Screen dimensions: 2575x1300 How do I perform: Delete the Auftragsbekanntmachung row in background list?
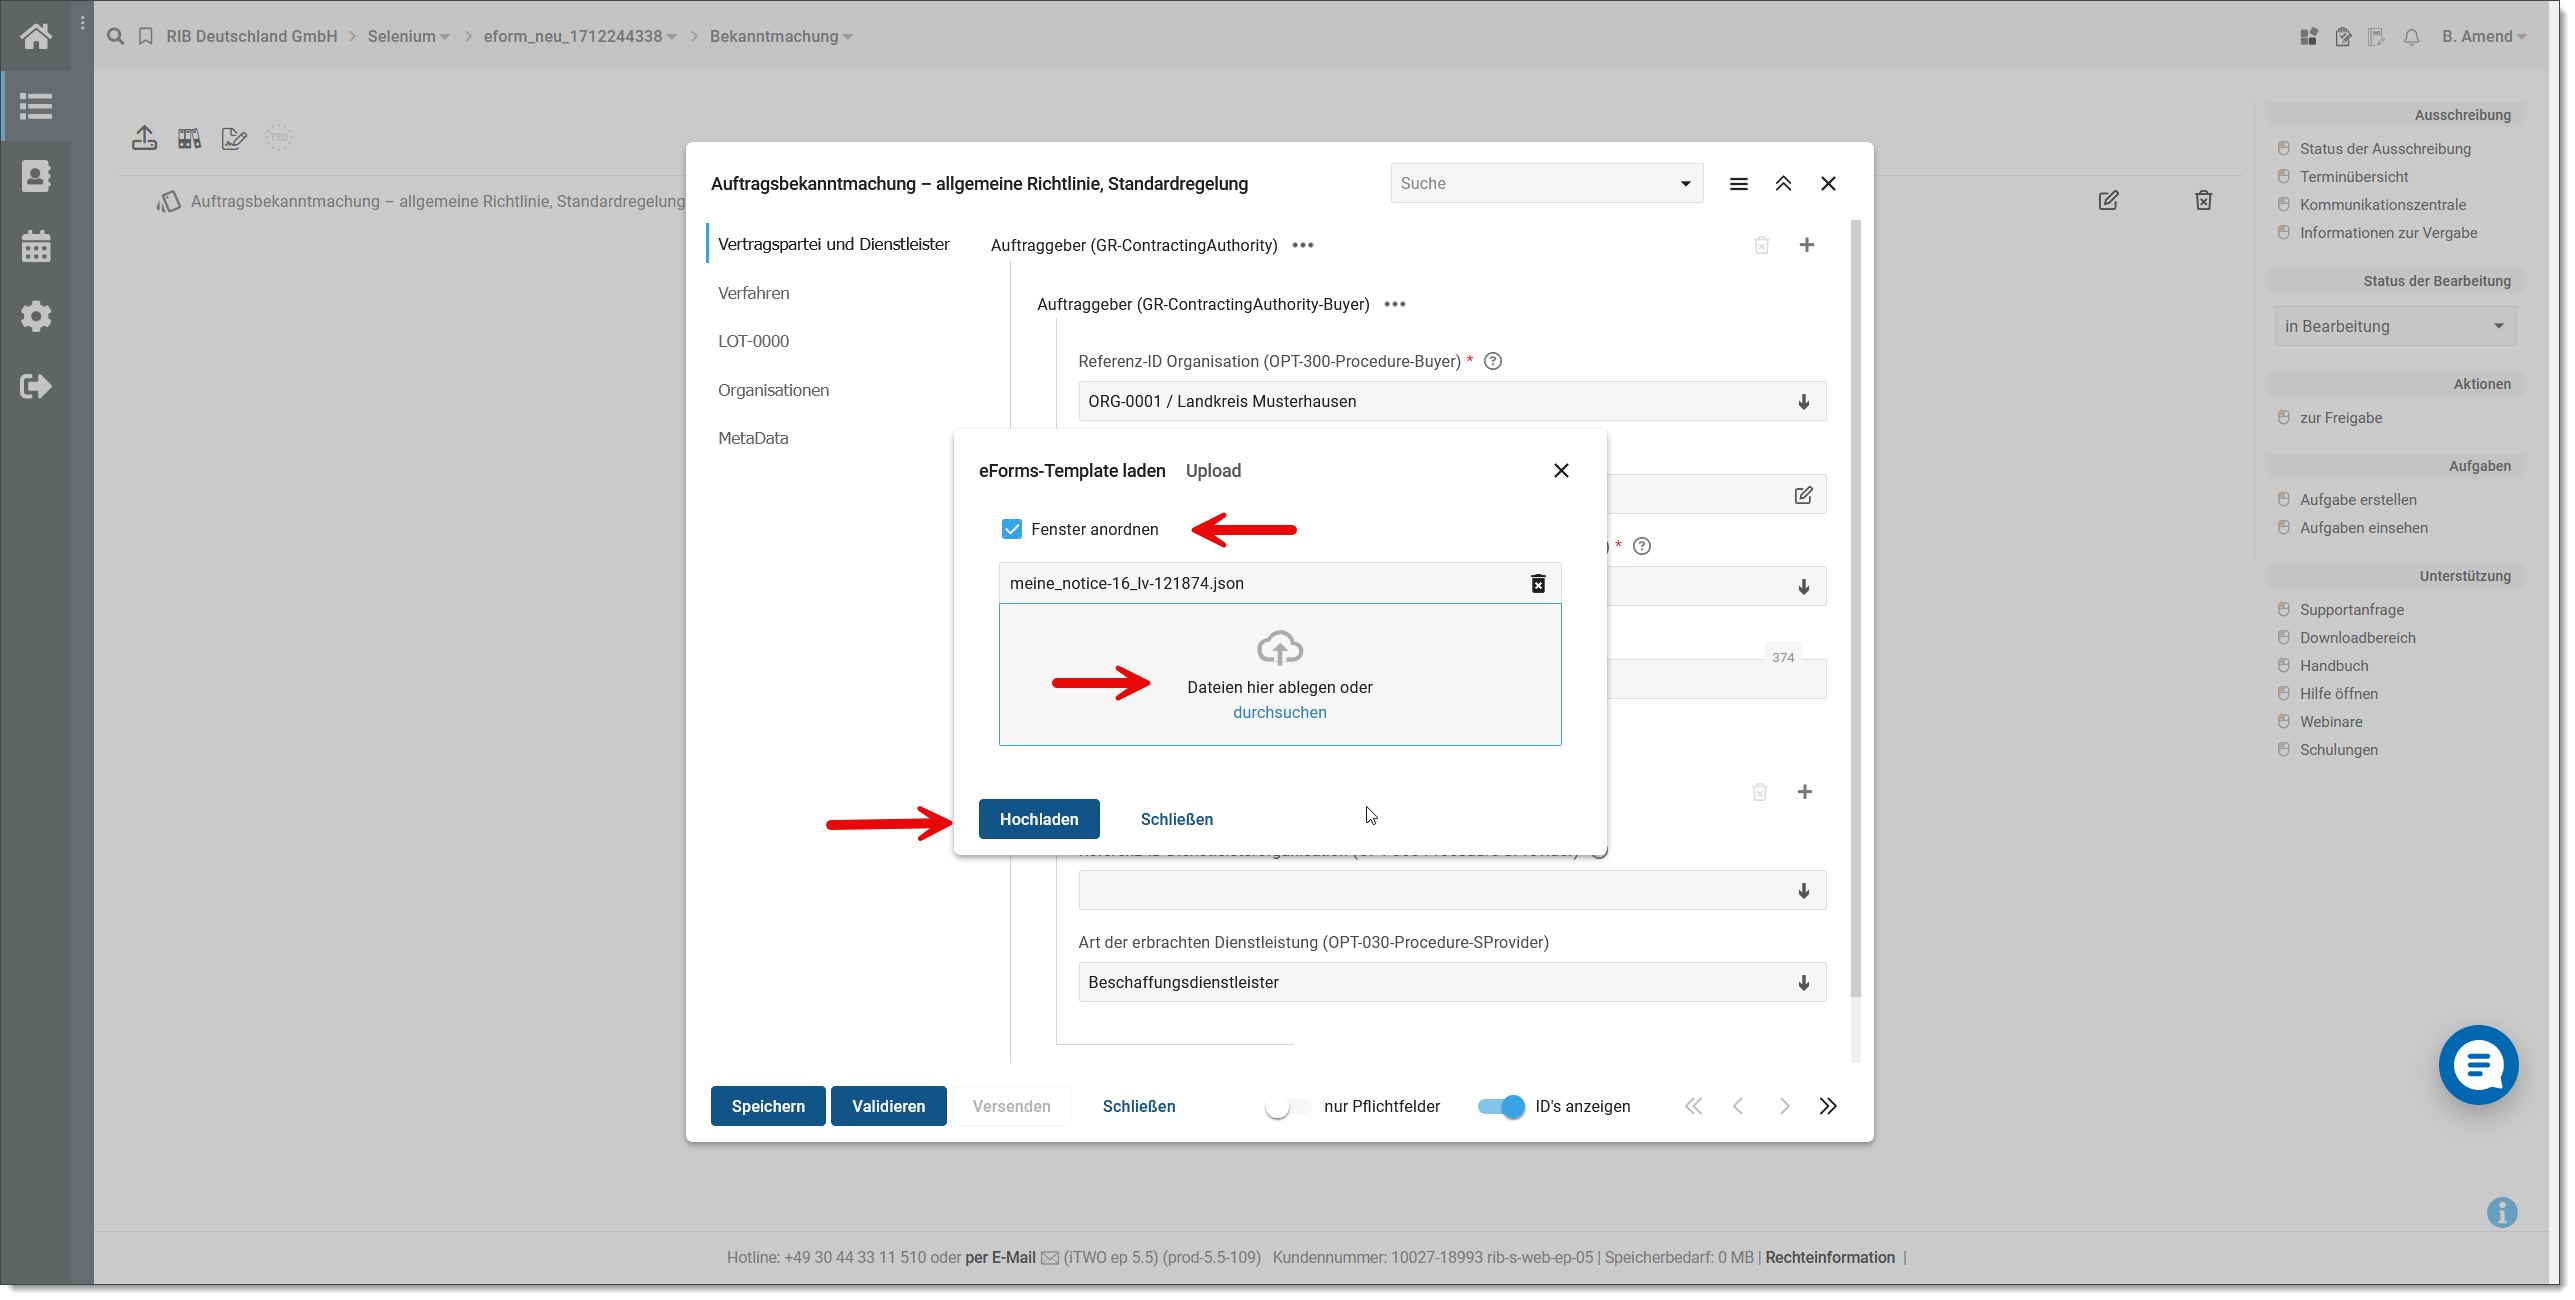pyautogui.click(x=2203, y=201)
